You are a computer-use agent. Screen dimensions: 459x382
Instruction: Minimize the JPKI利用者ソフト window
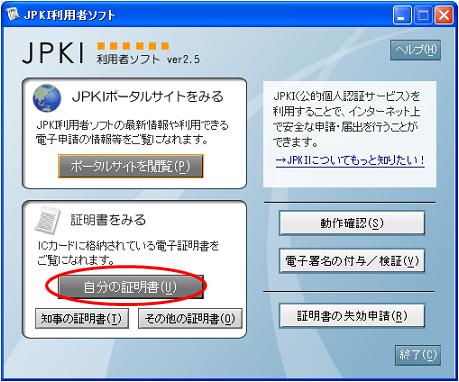point(402,15)
